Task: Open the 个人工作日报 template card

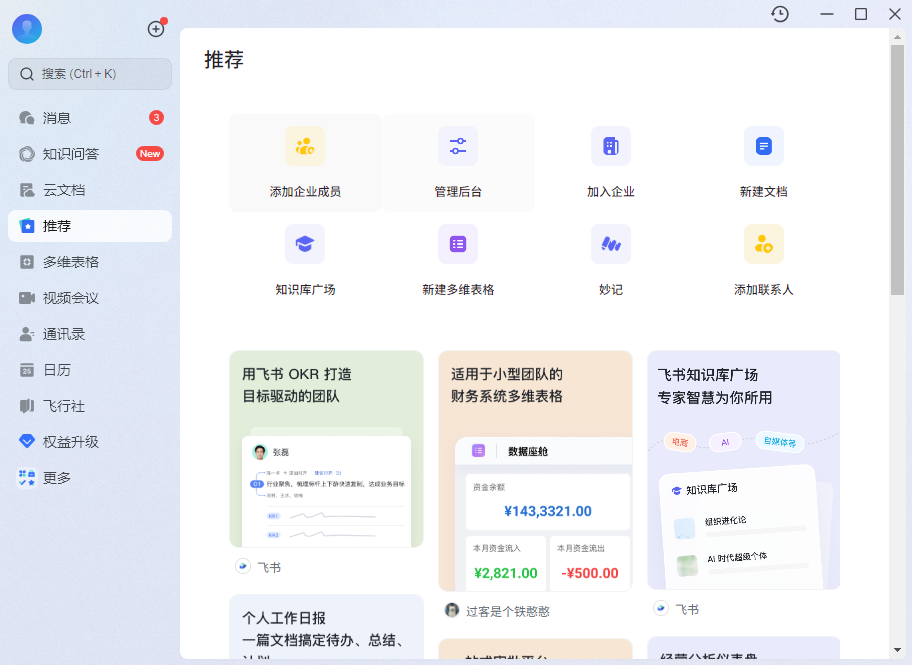Action: [326, 627]
